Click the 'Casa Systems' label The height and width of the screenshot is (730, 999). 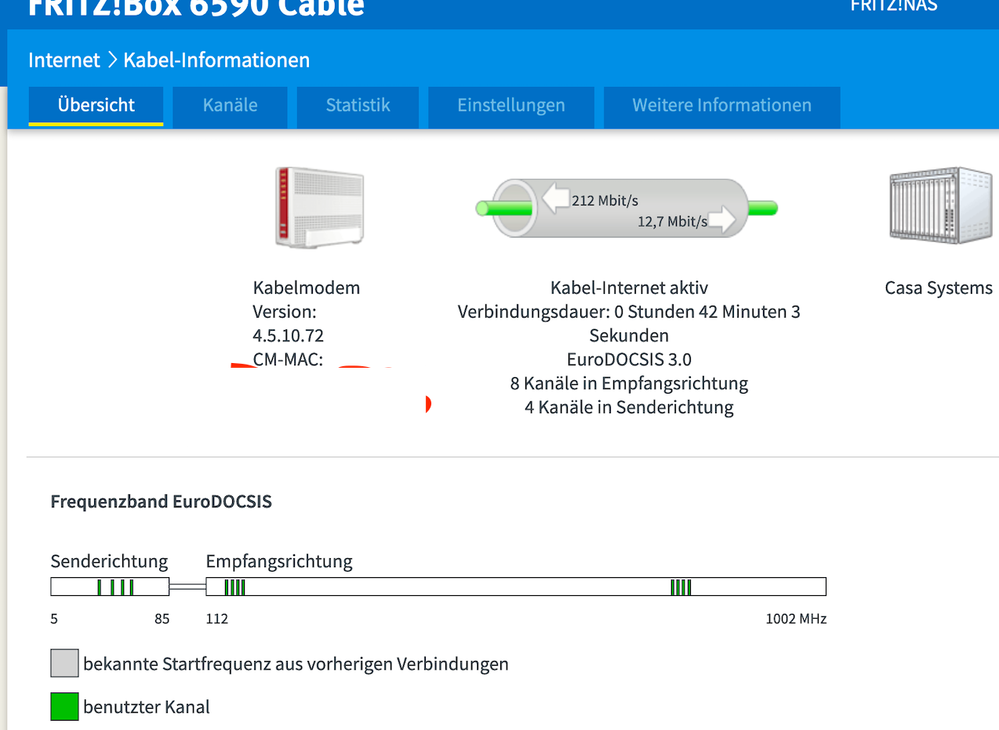point(938,288)
